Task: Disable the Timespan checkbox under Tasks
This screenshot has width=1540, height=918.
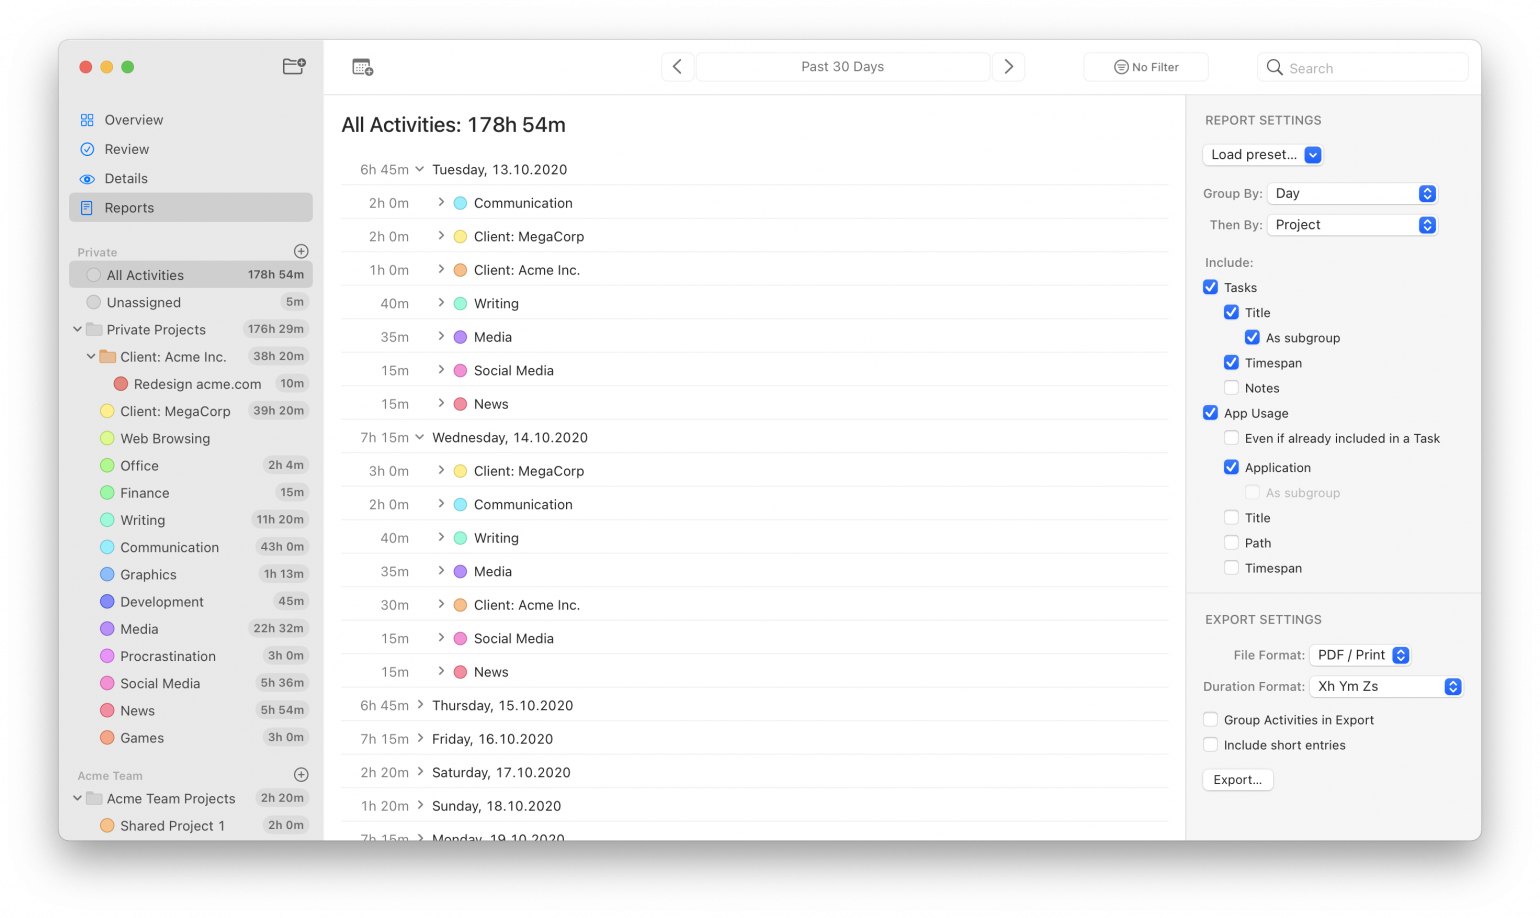Action: click(x=1231, y=362)
